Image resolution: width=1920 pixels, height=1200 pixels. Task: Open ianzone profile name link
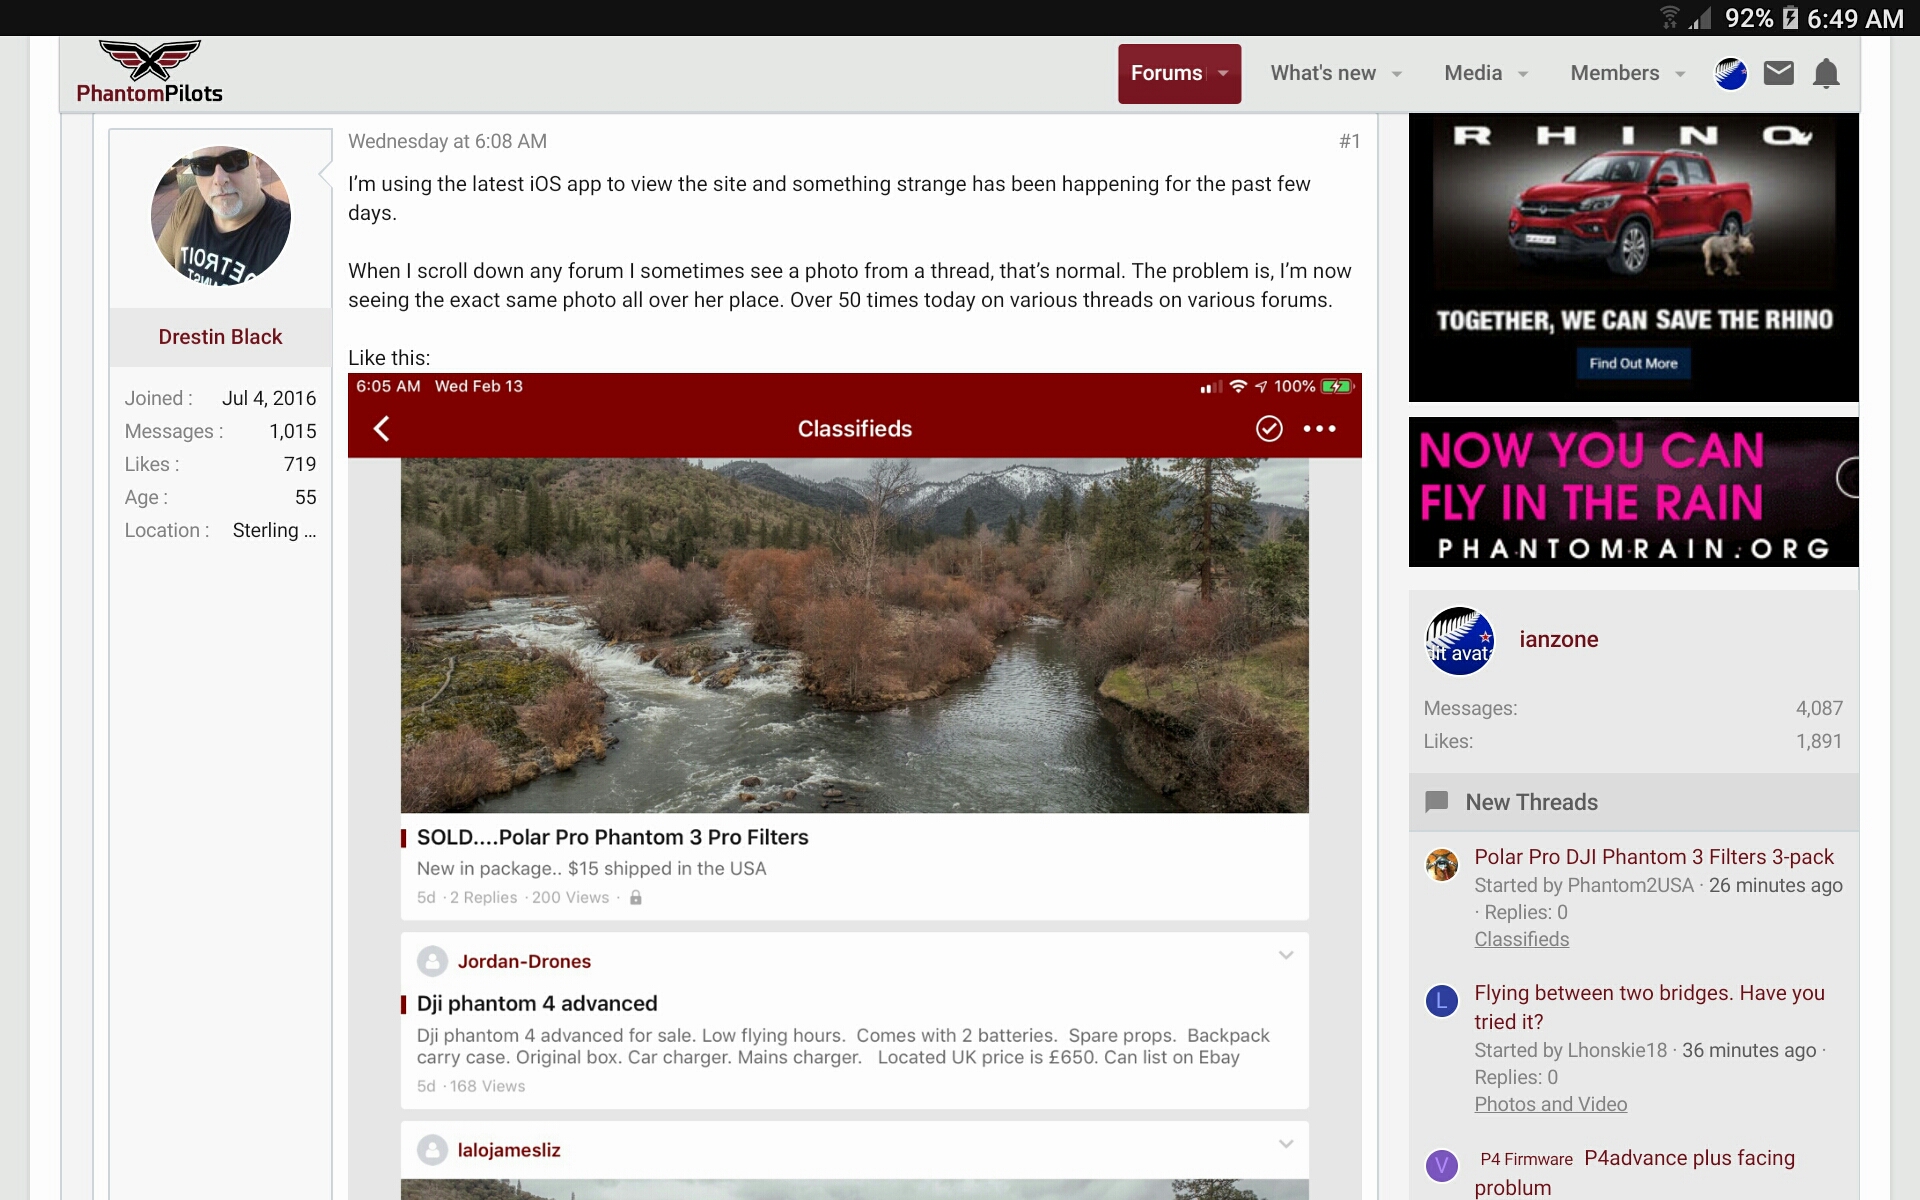click(x=1558, y=640)
